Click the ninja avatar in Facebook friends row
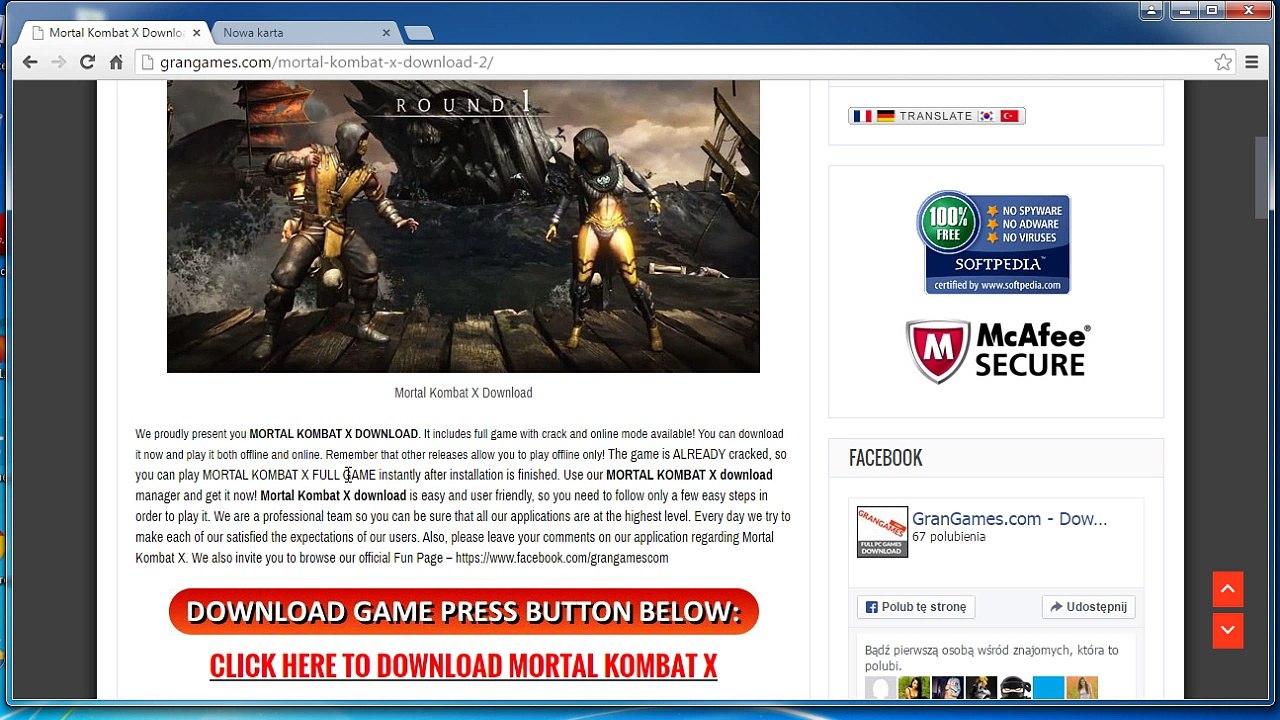The image size is (1280, 720). [x=1014, y=688]
